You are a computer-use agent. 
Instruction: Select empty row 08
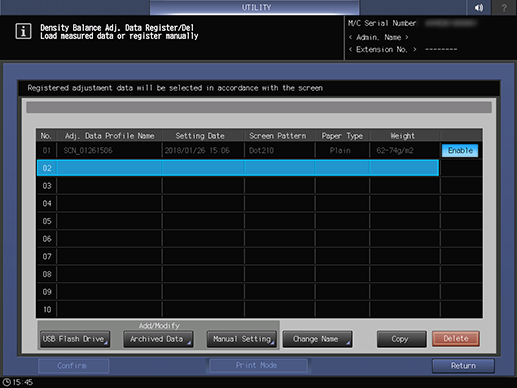point(238,274)
